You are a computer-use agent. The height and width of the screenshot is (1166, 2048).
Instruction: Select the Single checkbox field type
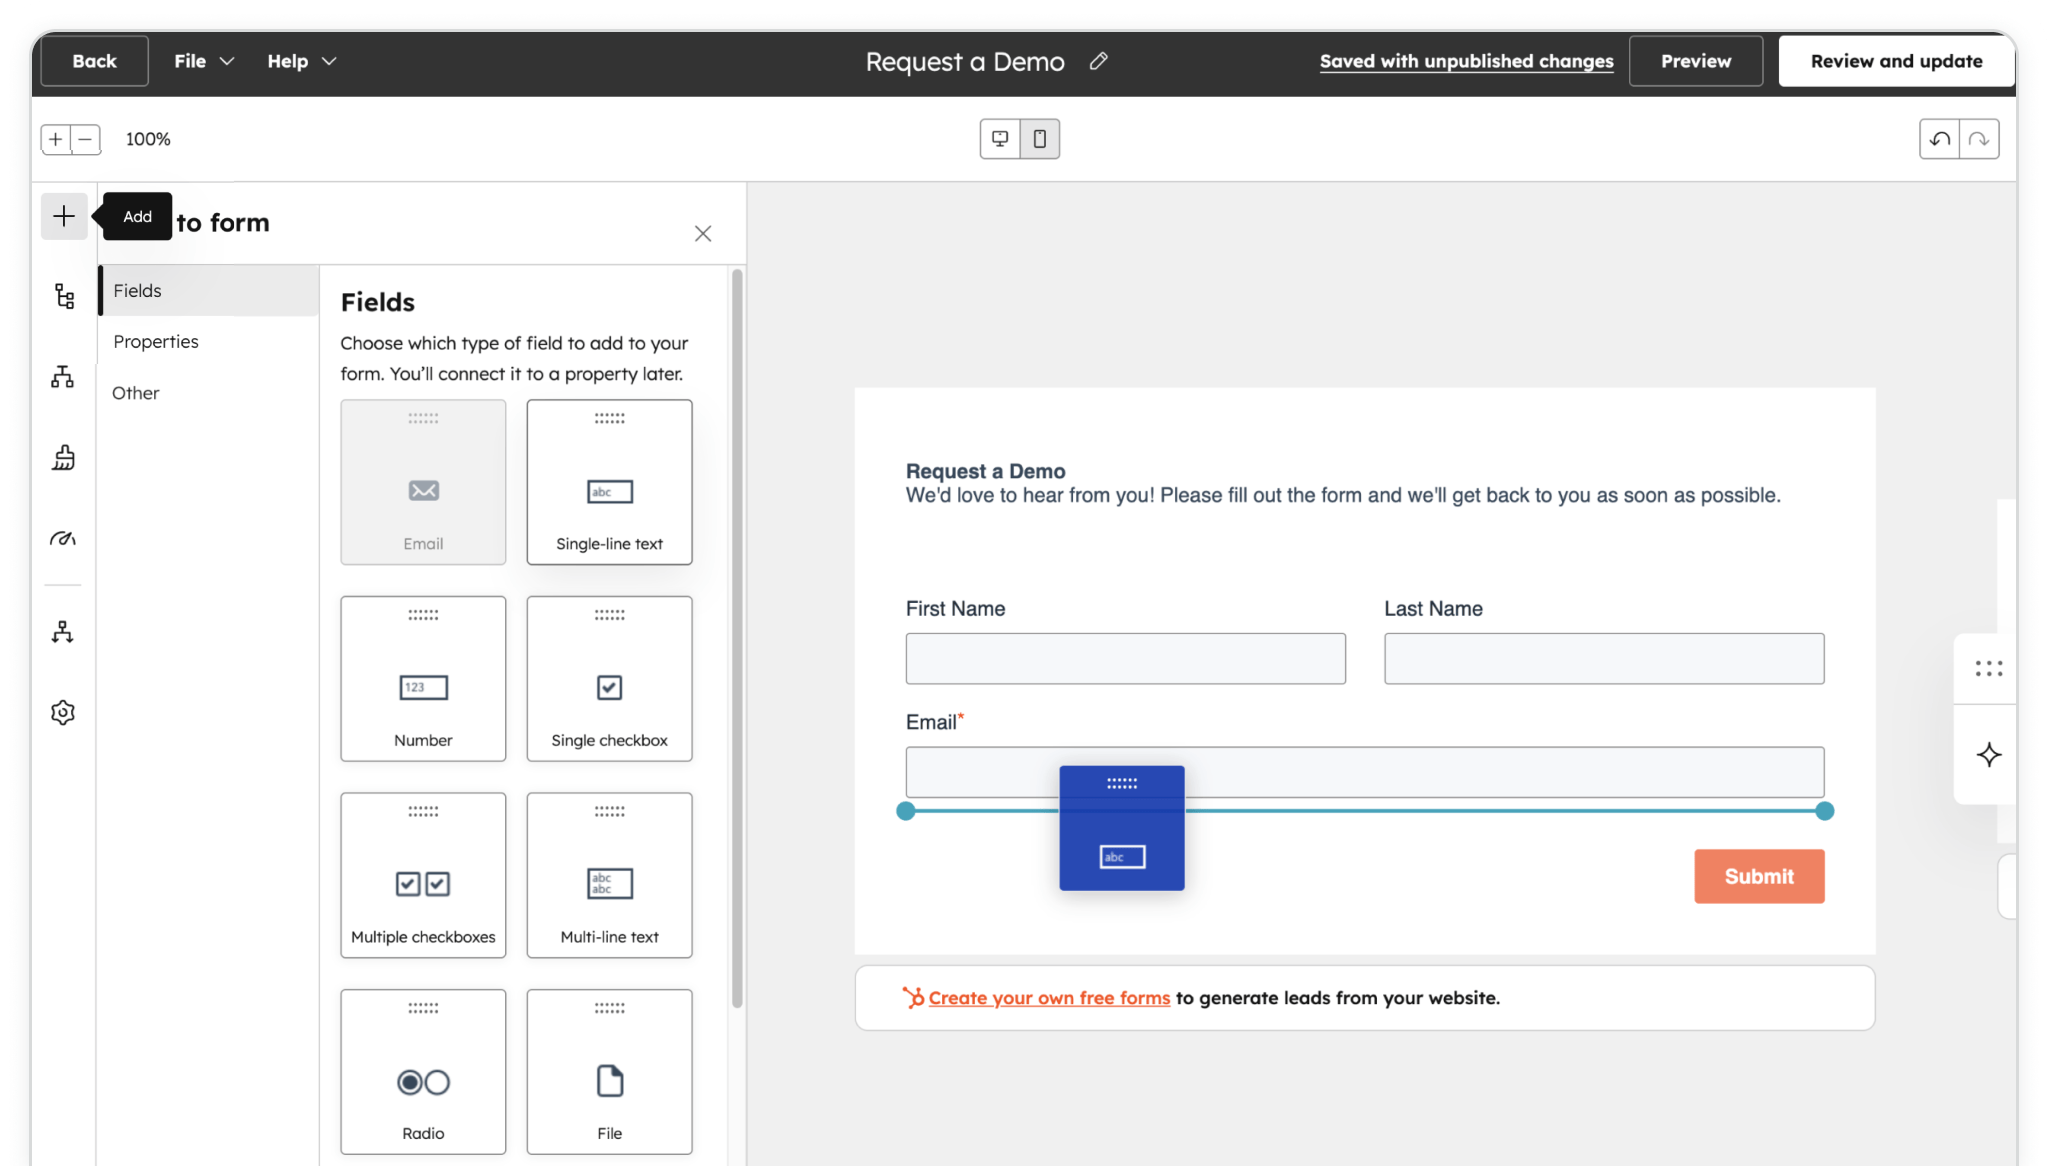click(609, 678)
